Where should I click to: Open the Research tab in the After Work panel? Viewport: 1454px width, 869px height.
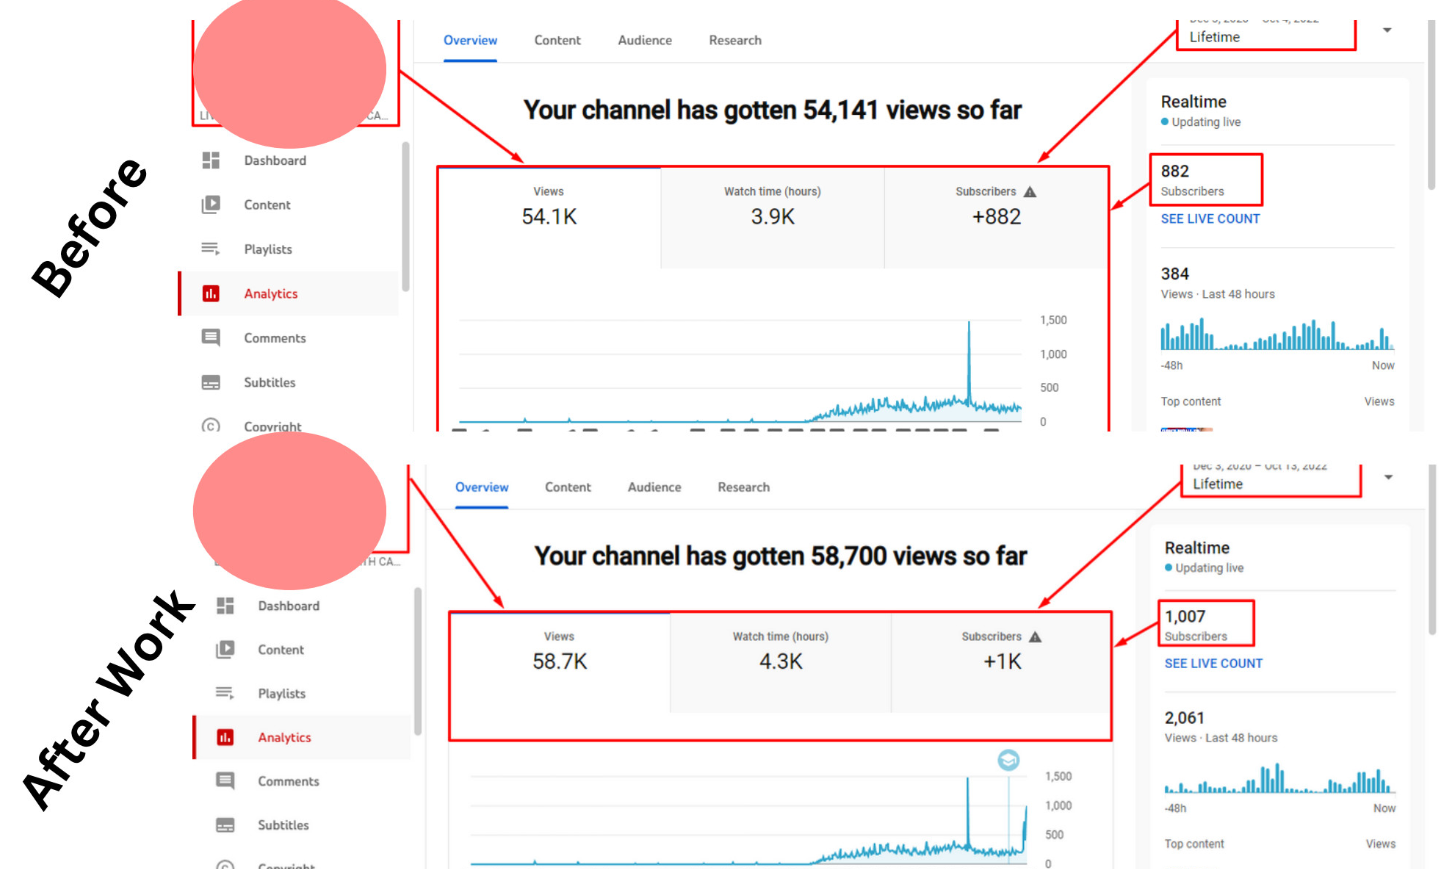pos(743,488)
